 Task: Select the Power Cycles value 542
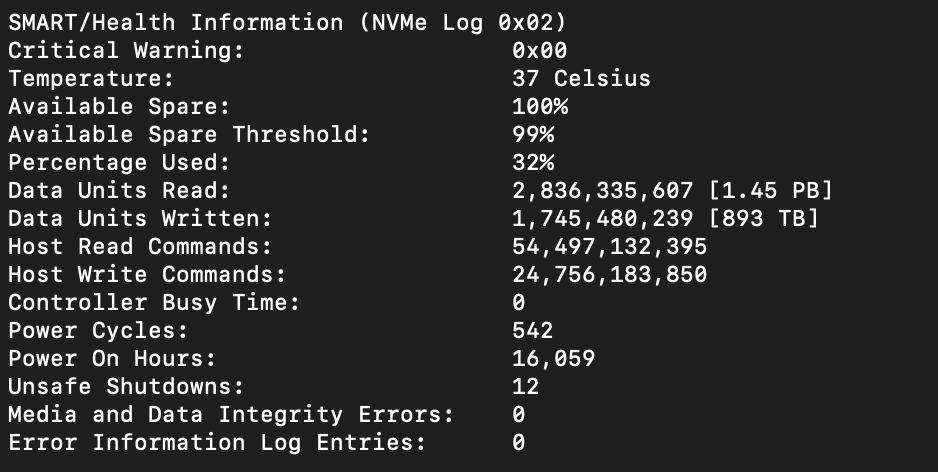pyautogui.click(x=532, y=331)
